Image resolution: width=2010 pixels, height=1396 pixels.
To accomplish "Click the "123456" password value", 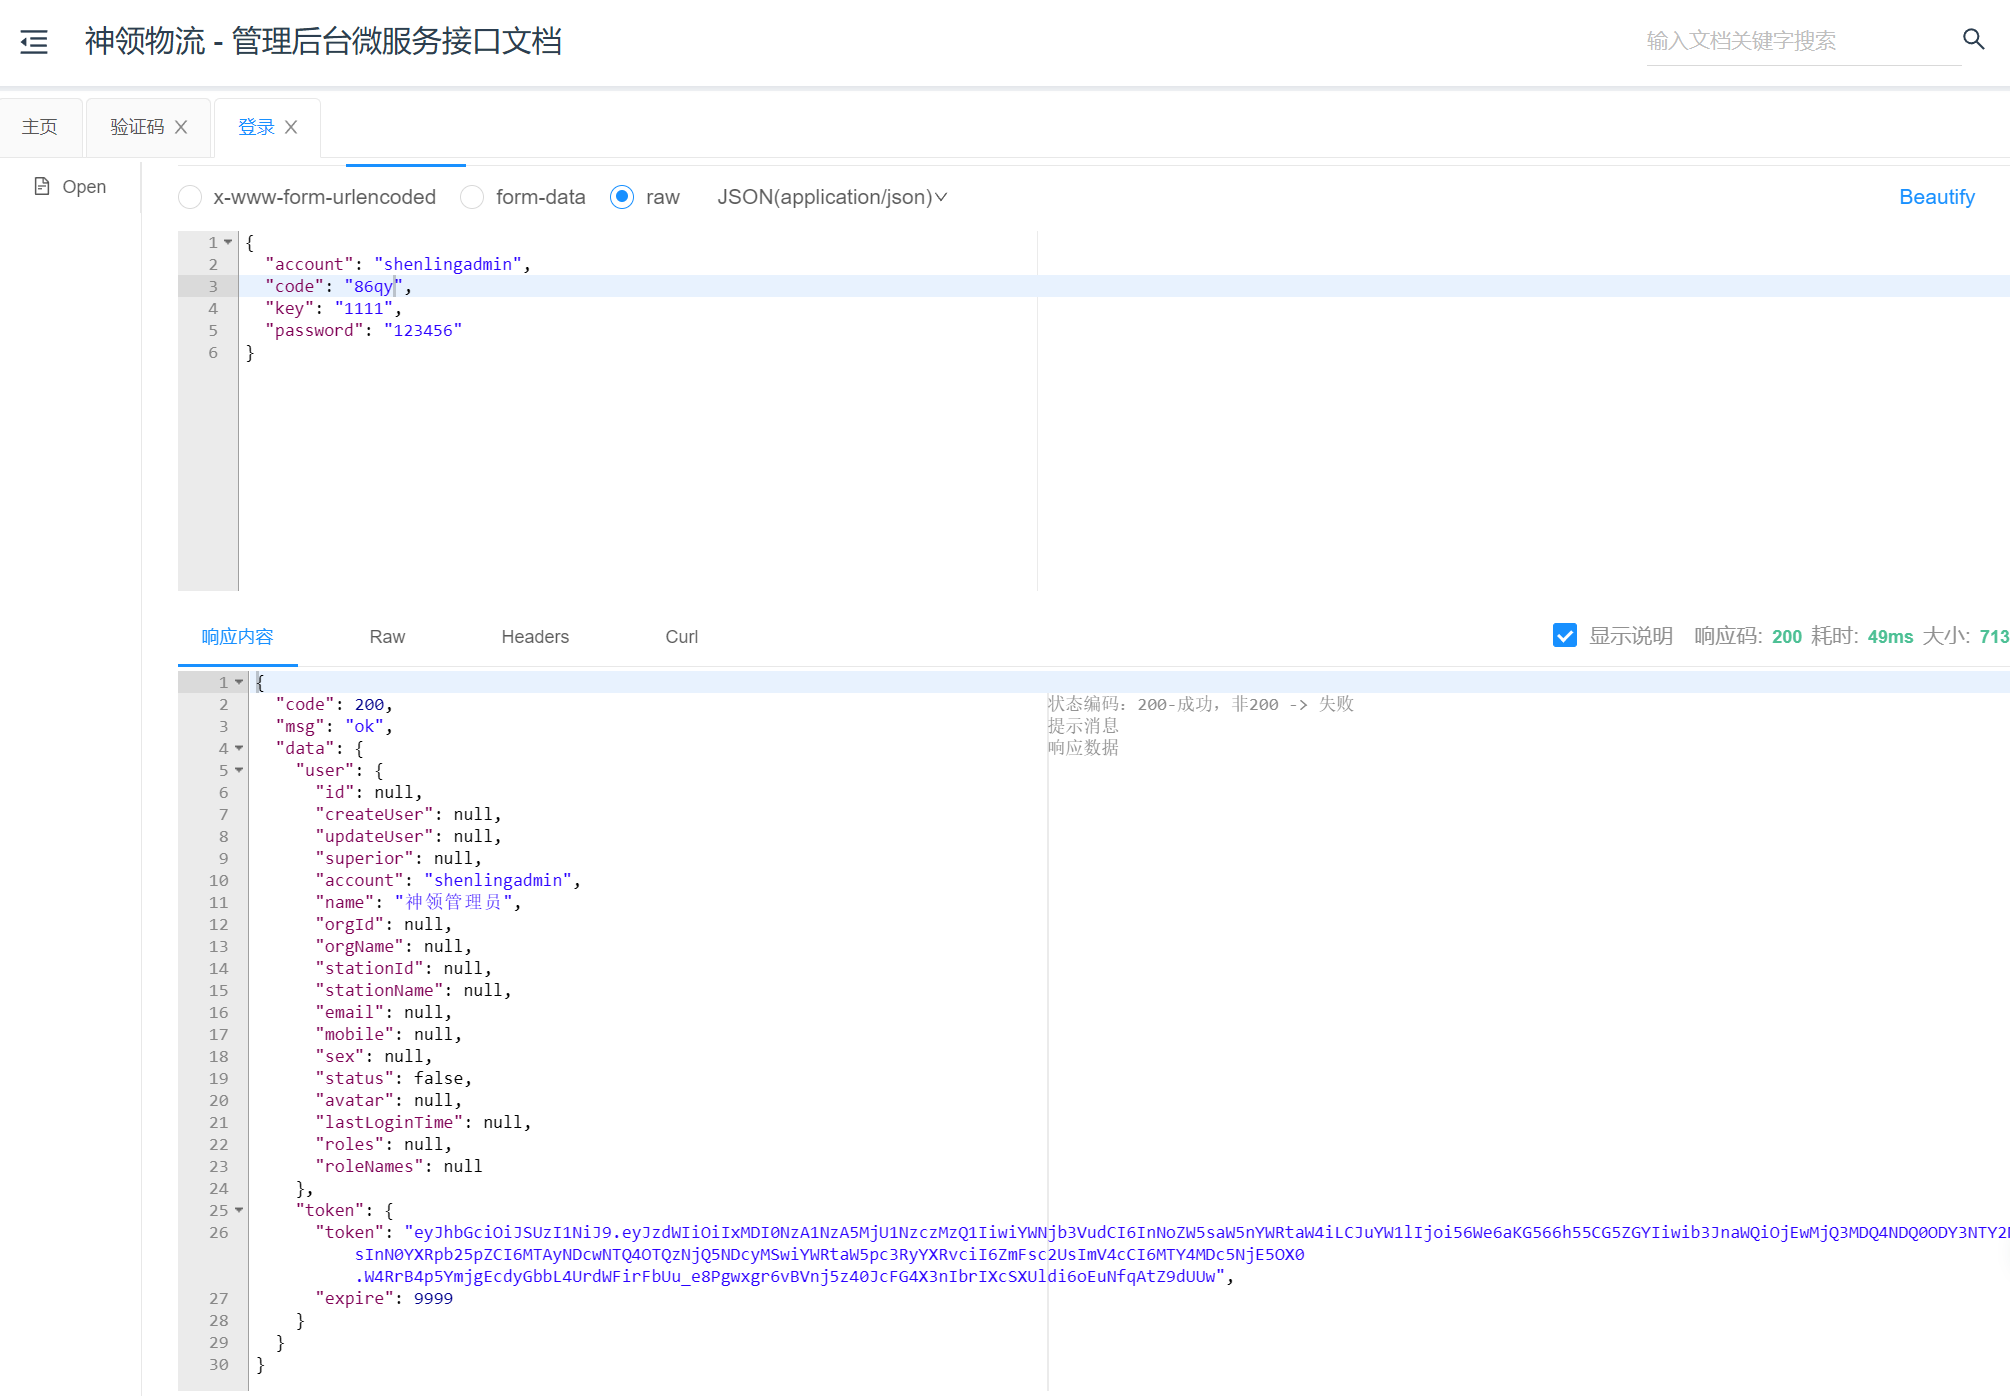I will coord(423,330).
